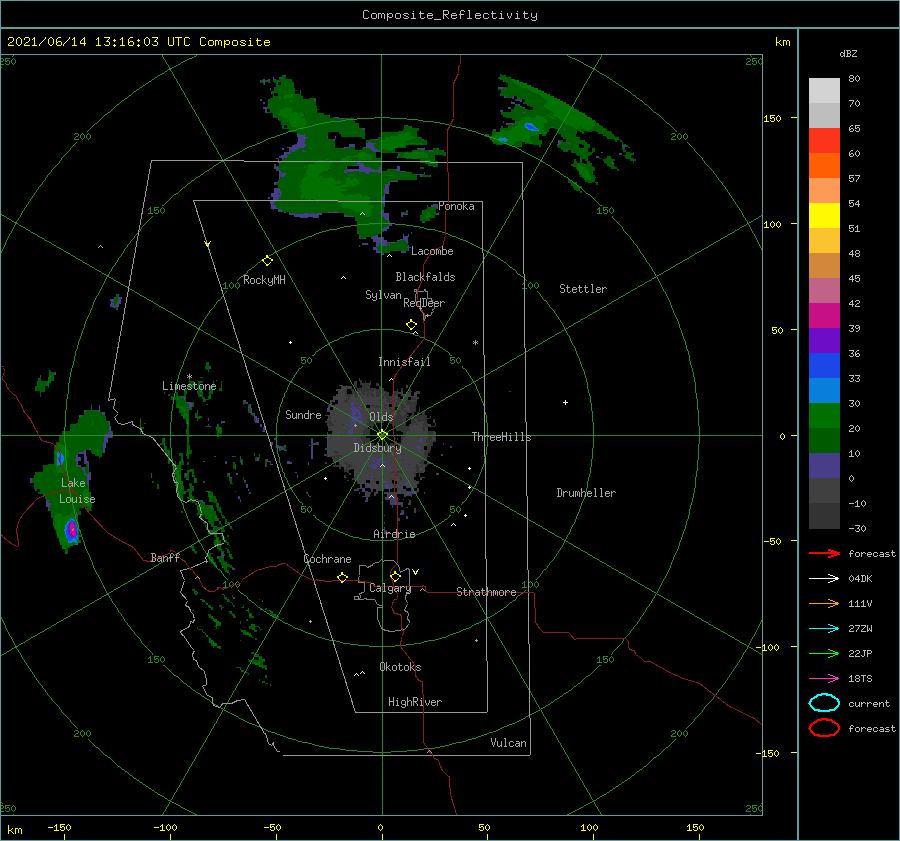
Task: Click the current legend label text
Action: 869,703
